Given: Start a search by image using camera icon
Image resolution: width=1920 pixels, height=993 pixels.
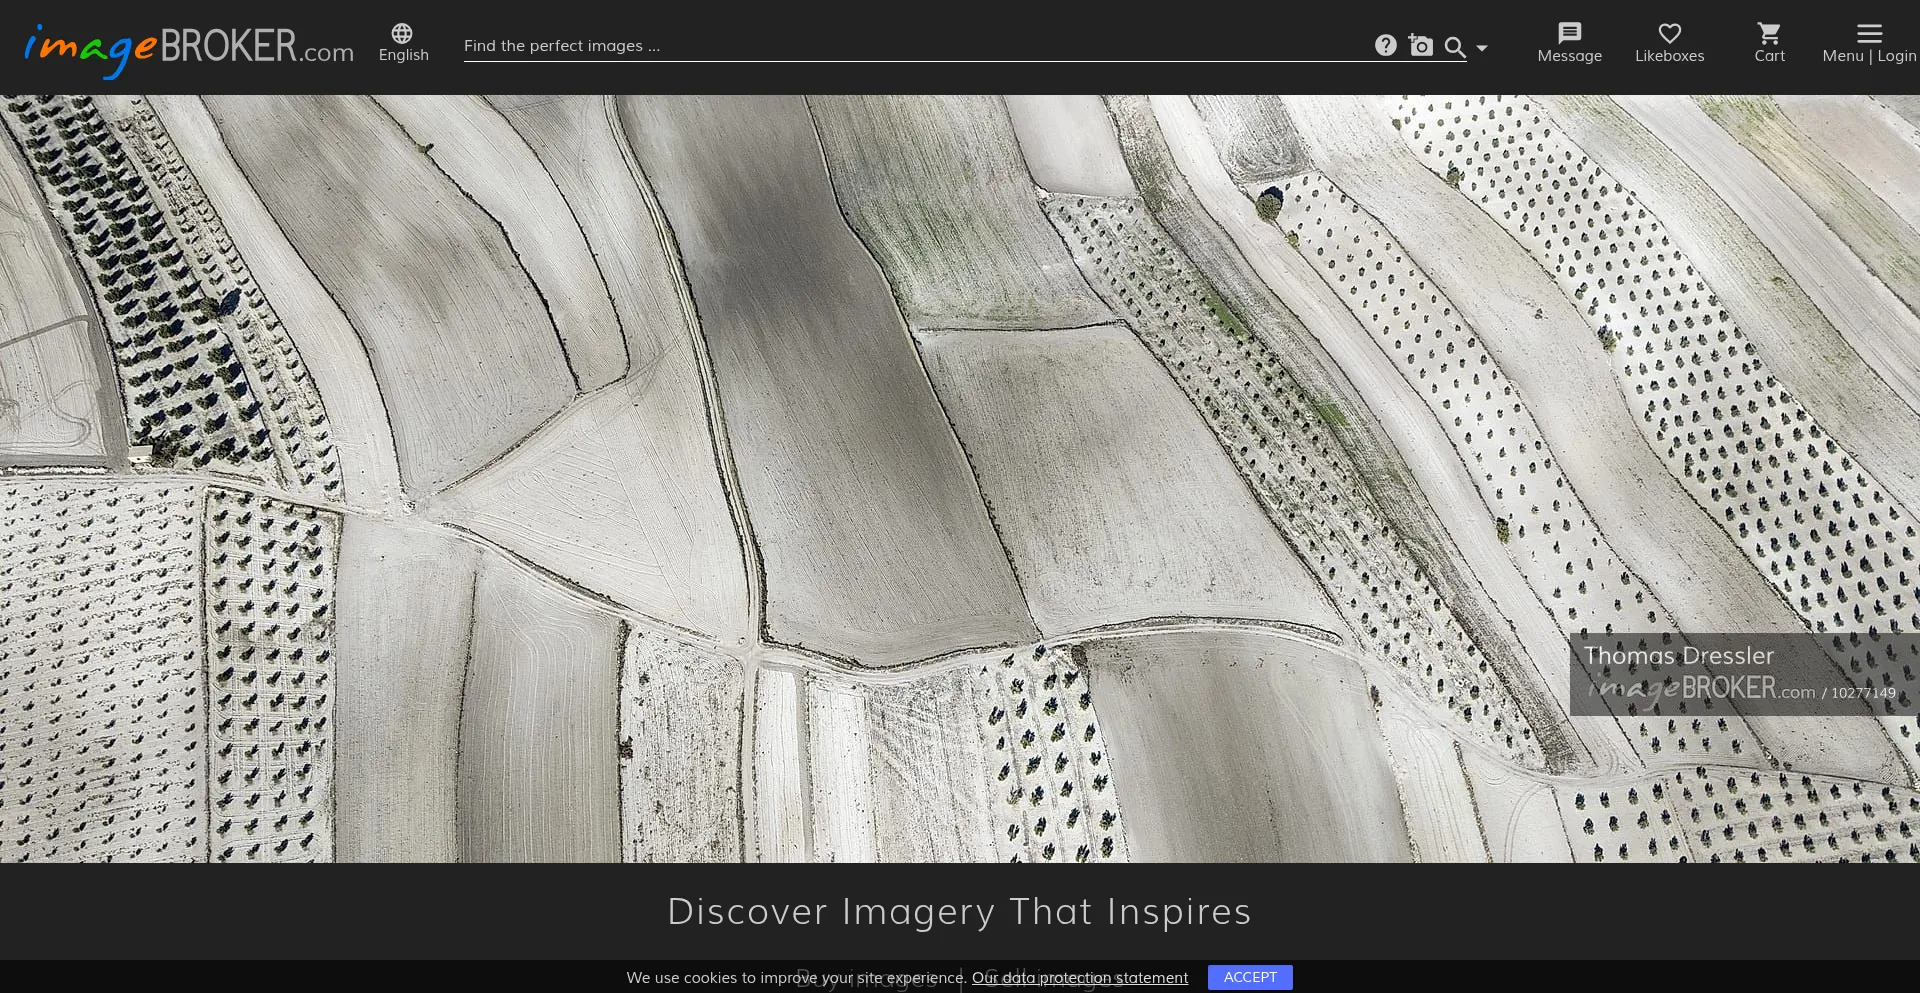Looking at the screenshot, I should [1421, 45].
